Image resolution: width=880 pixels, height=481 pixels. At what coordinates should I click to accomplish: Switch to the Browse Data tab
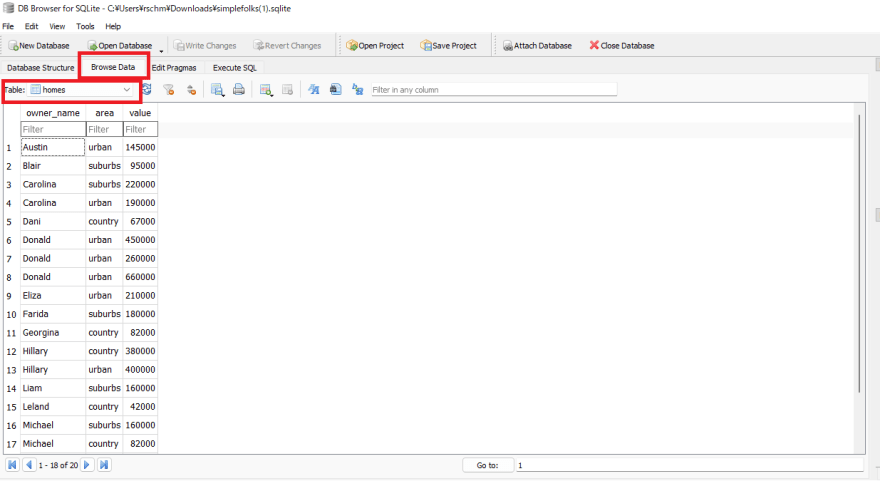[x=113, y=67]
